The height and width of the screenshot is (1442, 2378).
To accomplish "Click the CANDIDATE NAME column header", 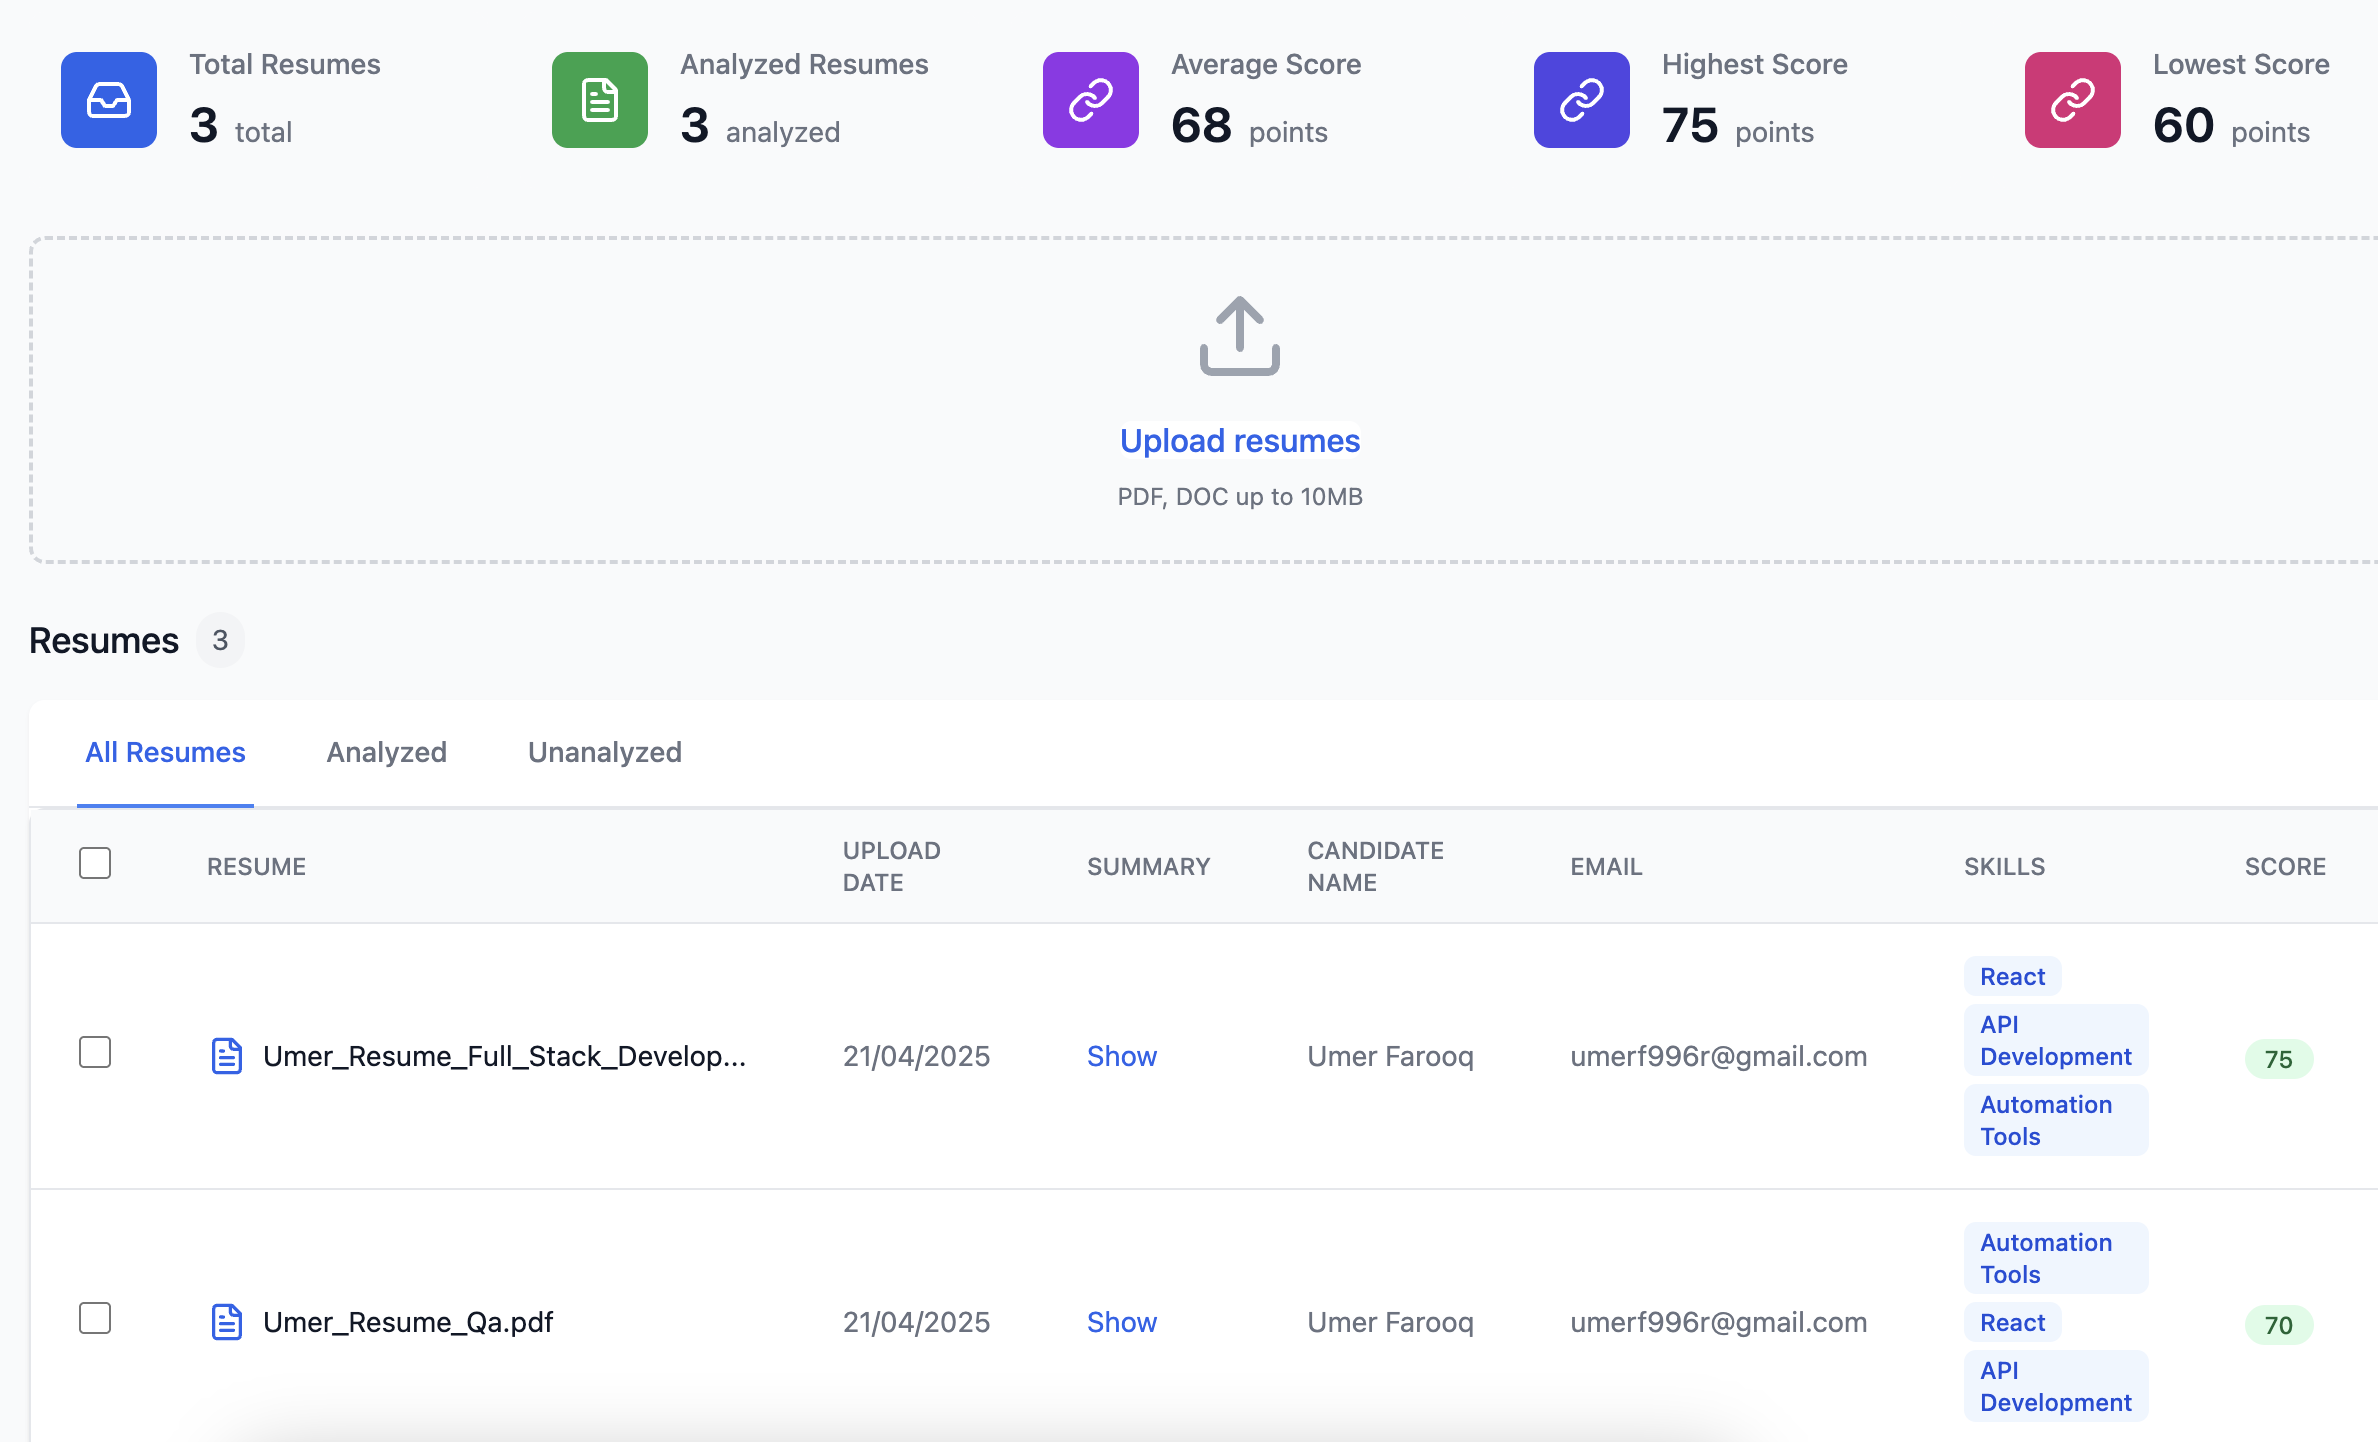I will [1375, 867].
